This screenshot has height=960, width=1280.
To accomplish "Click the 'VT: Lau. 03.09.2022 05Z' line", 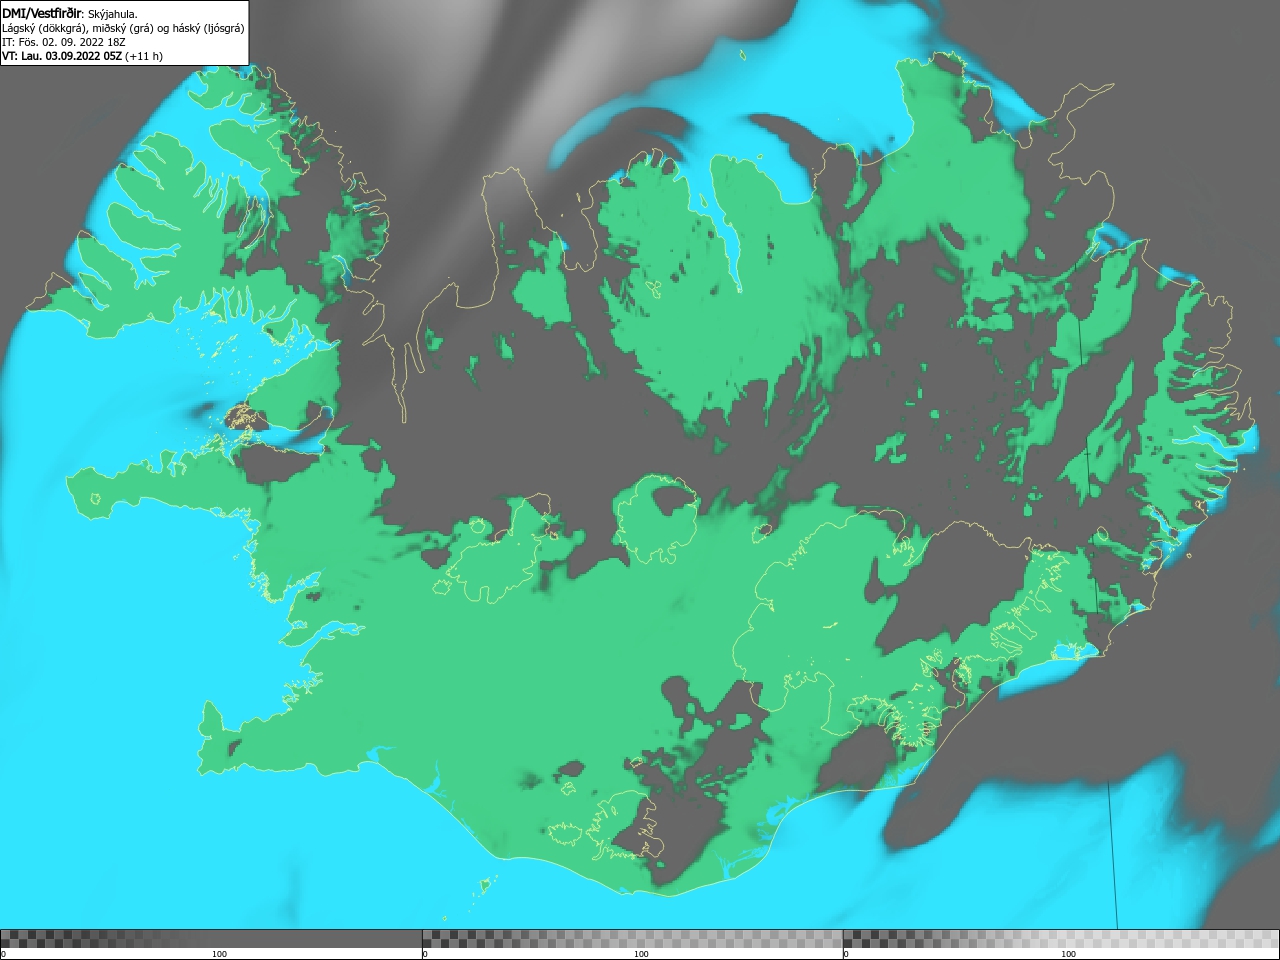I will [62, 56].
